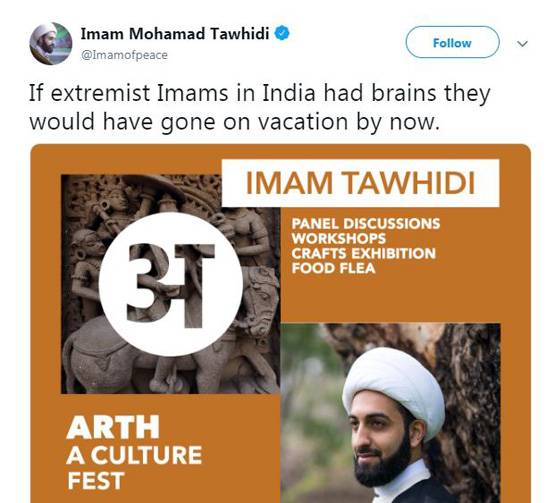Open the tweet author's profile avatar
The width and height of the screenshot is (555, 503).
click(x=51, y=44)
